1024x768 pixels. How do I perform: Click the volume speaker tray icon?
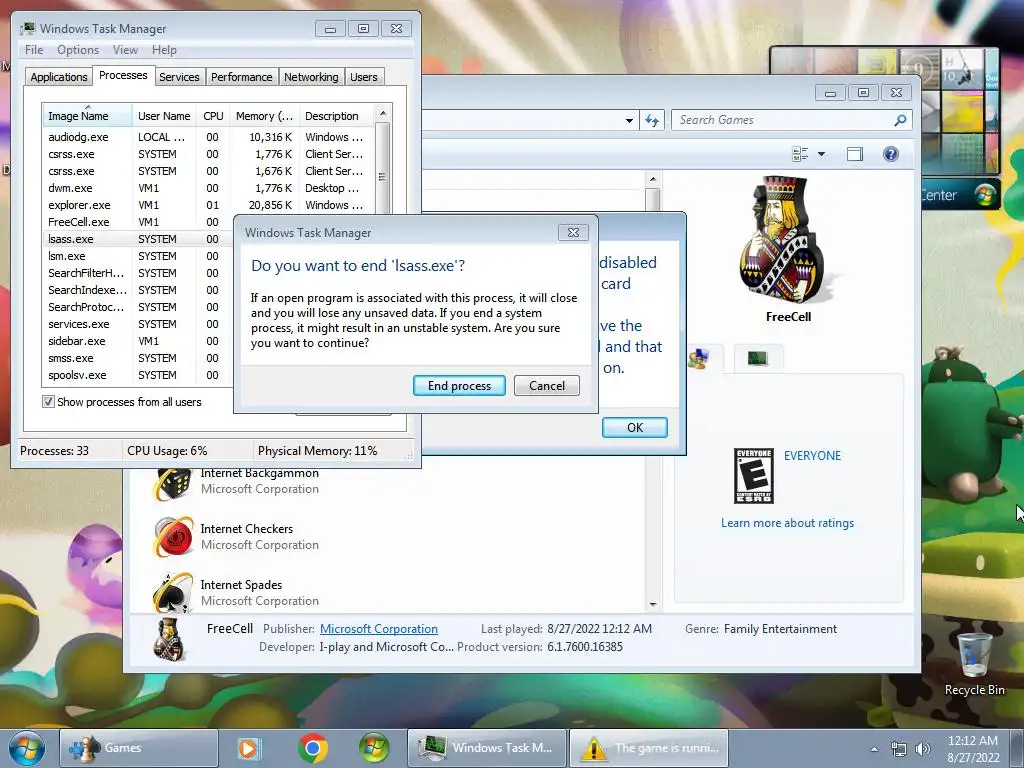click(x=923, y=749)
